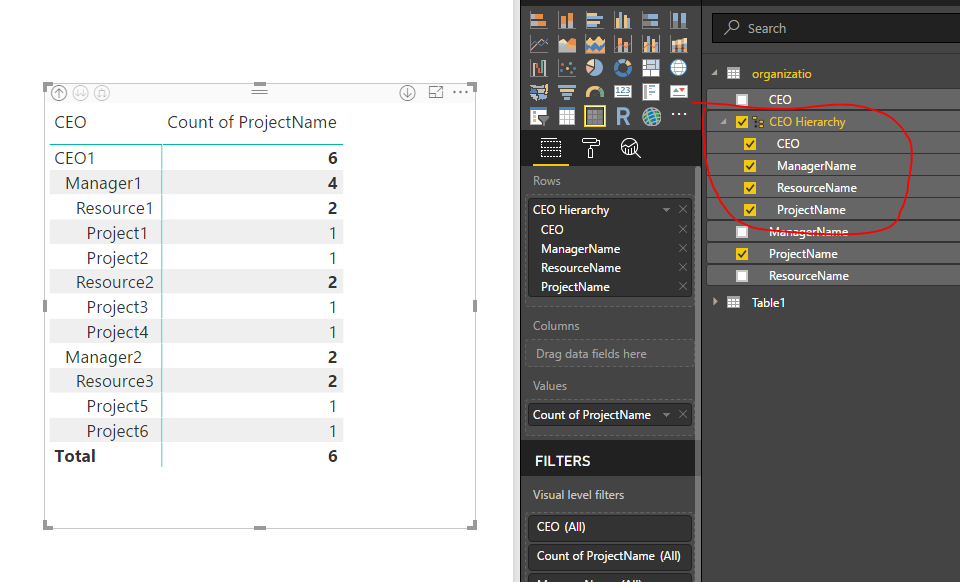Drill up in the matrix visual
Screen dimensions: 960x582
click(59, 93)
